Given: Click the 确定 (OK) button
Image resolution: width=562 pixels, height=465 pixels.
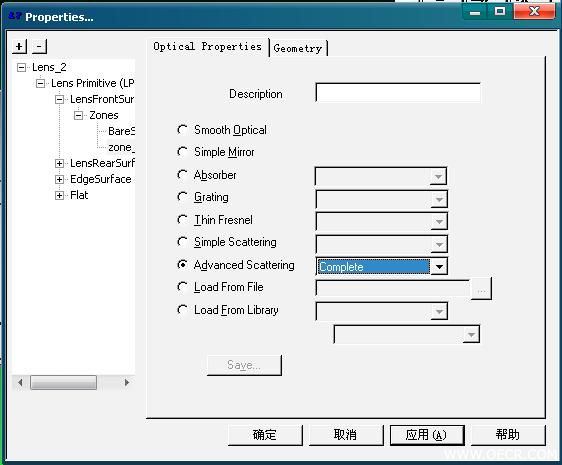Looking at the screenshot, I should (x=265, y=435).
